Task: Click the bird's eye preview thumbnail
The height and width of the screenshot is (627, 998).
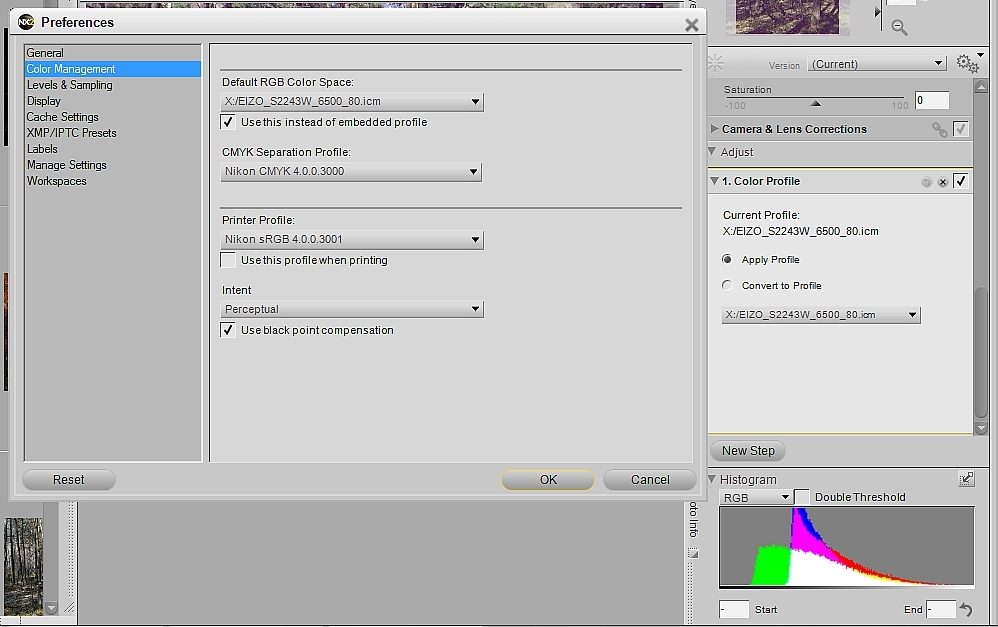Action: pyautogui.click(x=787, y=17)
